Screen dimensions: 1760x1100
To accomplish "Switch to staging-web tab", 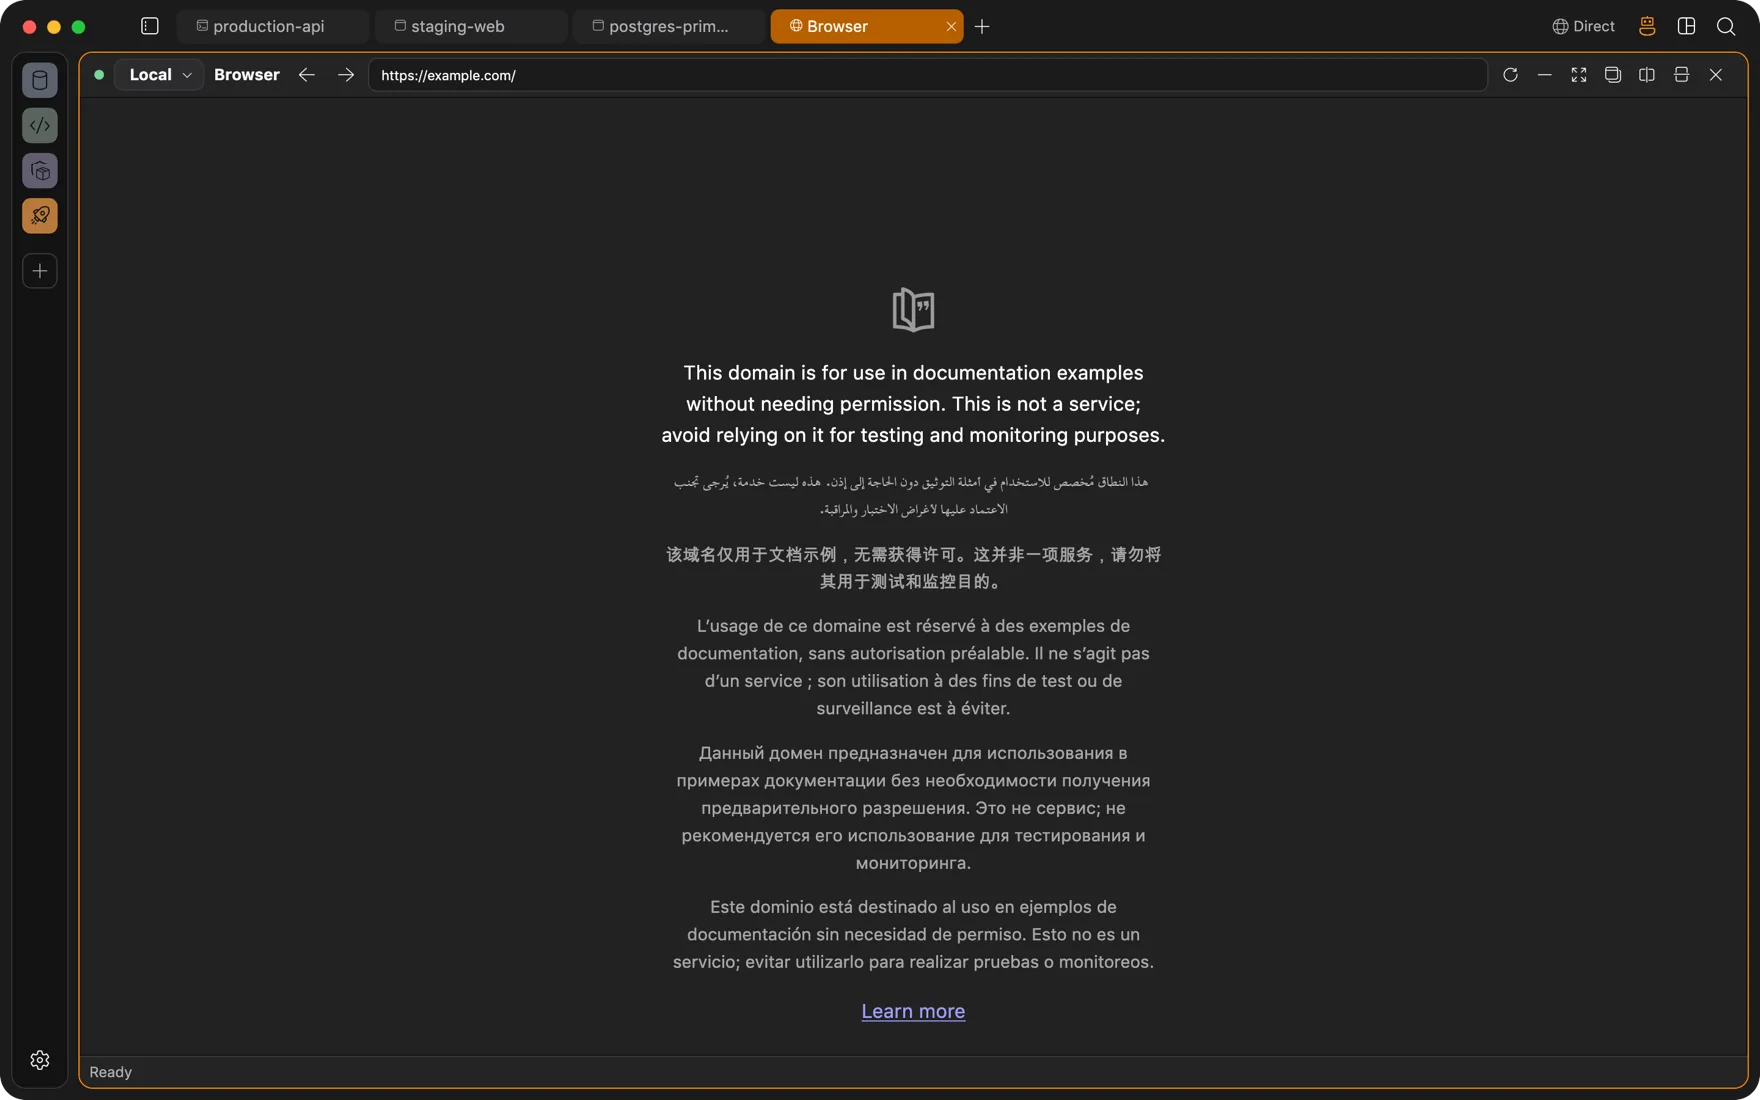I will pyautogui.click(x=470, y=26).
